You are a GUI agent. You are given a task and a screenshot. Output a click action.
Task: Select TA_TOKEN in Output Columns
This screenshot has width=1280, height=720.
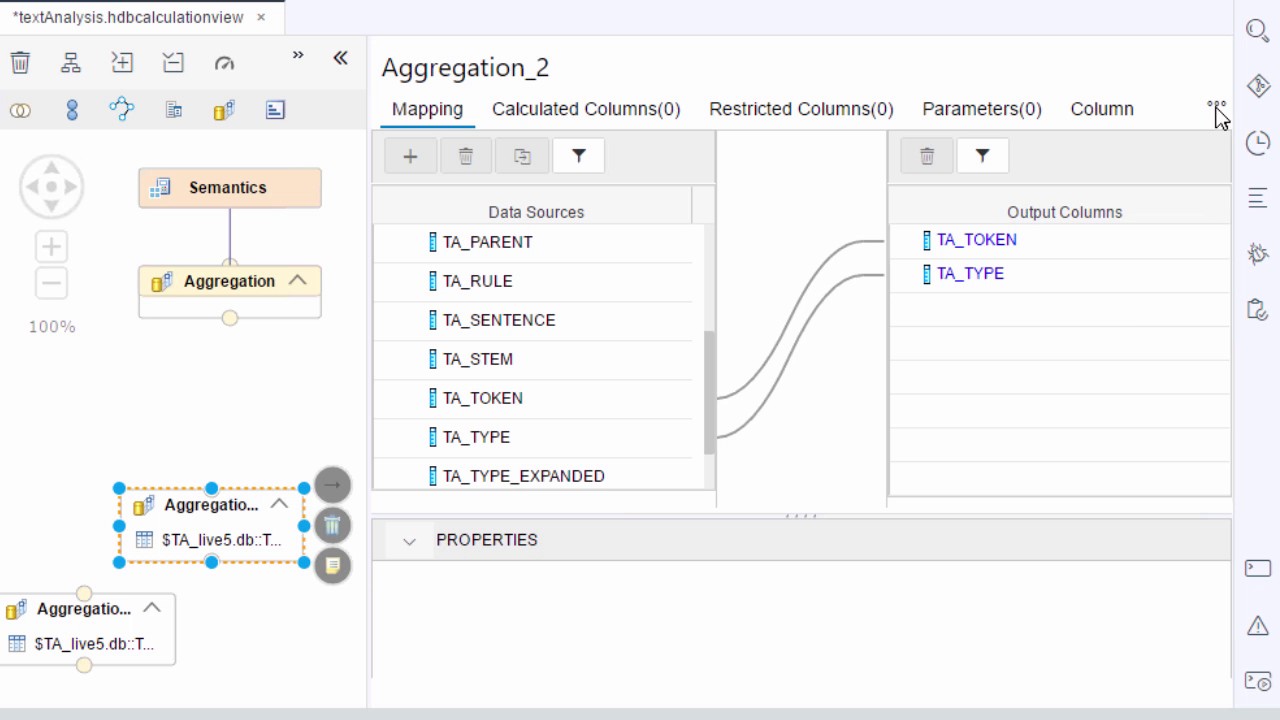click(x=1060, y=240)
